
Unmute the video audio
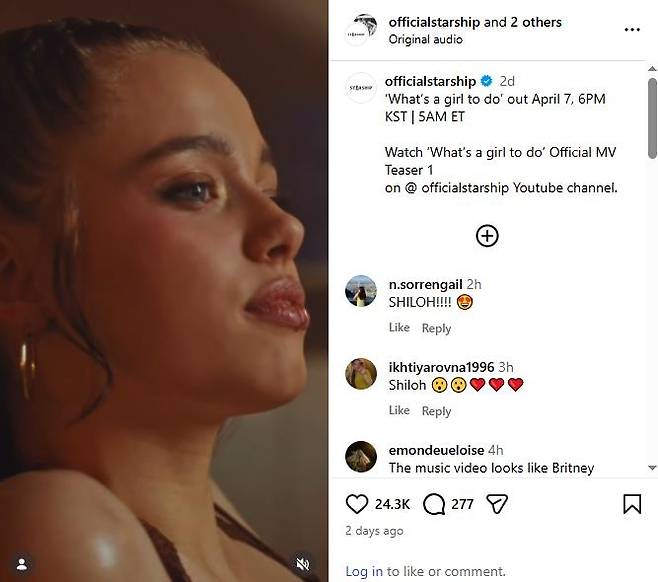pyautogui.click(x=303, y=564)
